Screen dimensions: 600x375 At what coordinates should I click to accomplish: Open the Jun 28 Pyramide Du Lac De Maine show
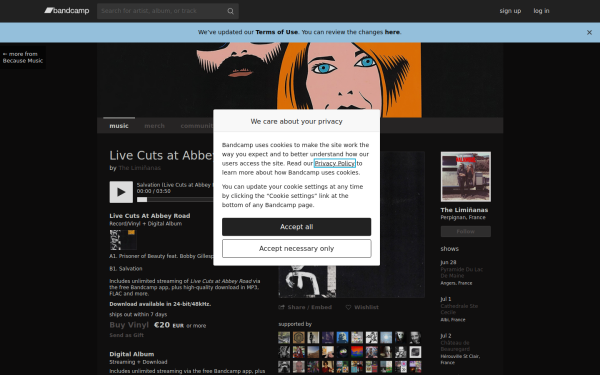coord(461,272)
